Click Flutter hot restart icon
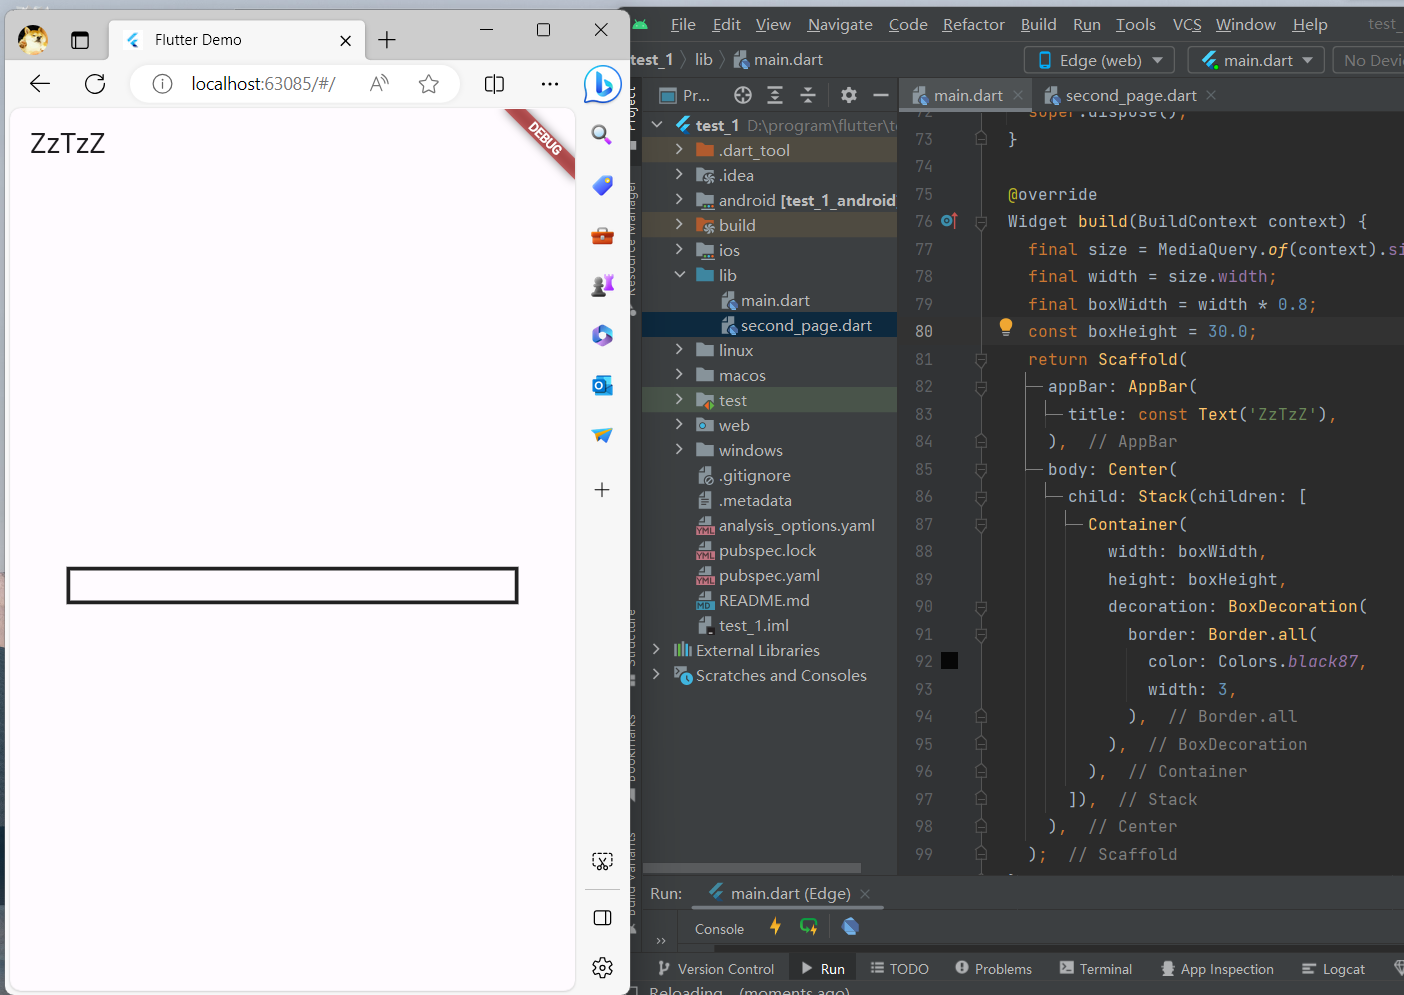The height and width of the screenshot is (995, 1404). pyautogui.click(x=809, y=927)
